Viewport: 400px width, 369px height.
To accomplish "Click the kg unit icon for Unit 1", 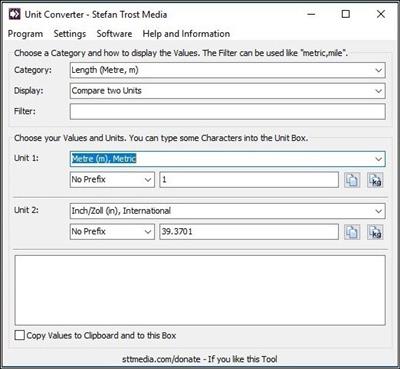I will (x=375, y=180).
